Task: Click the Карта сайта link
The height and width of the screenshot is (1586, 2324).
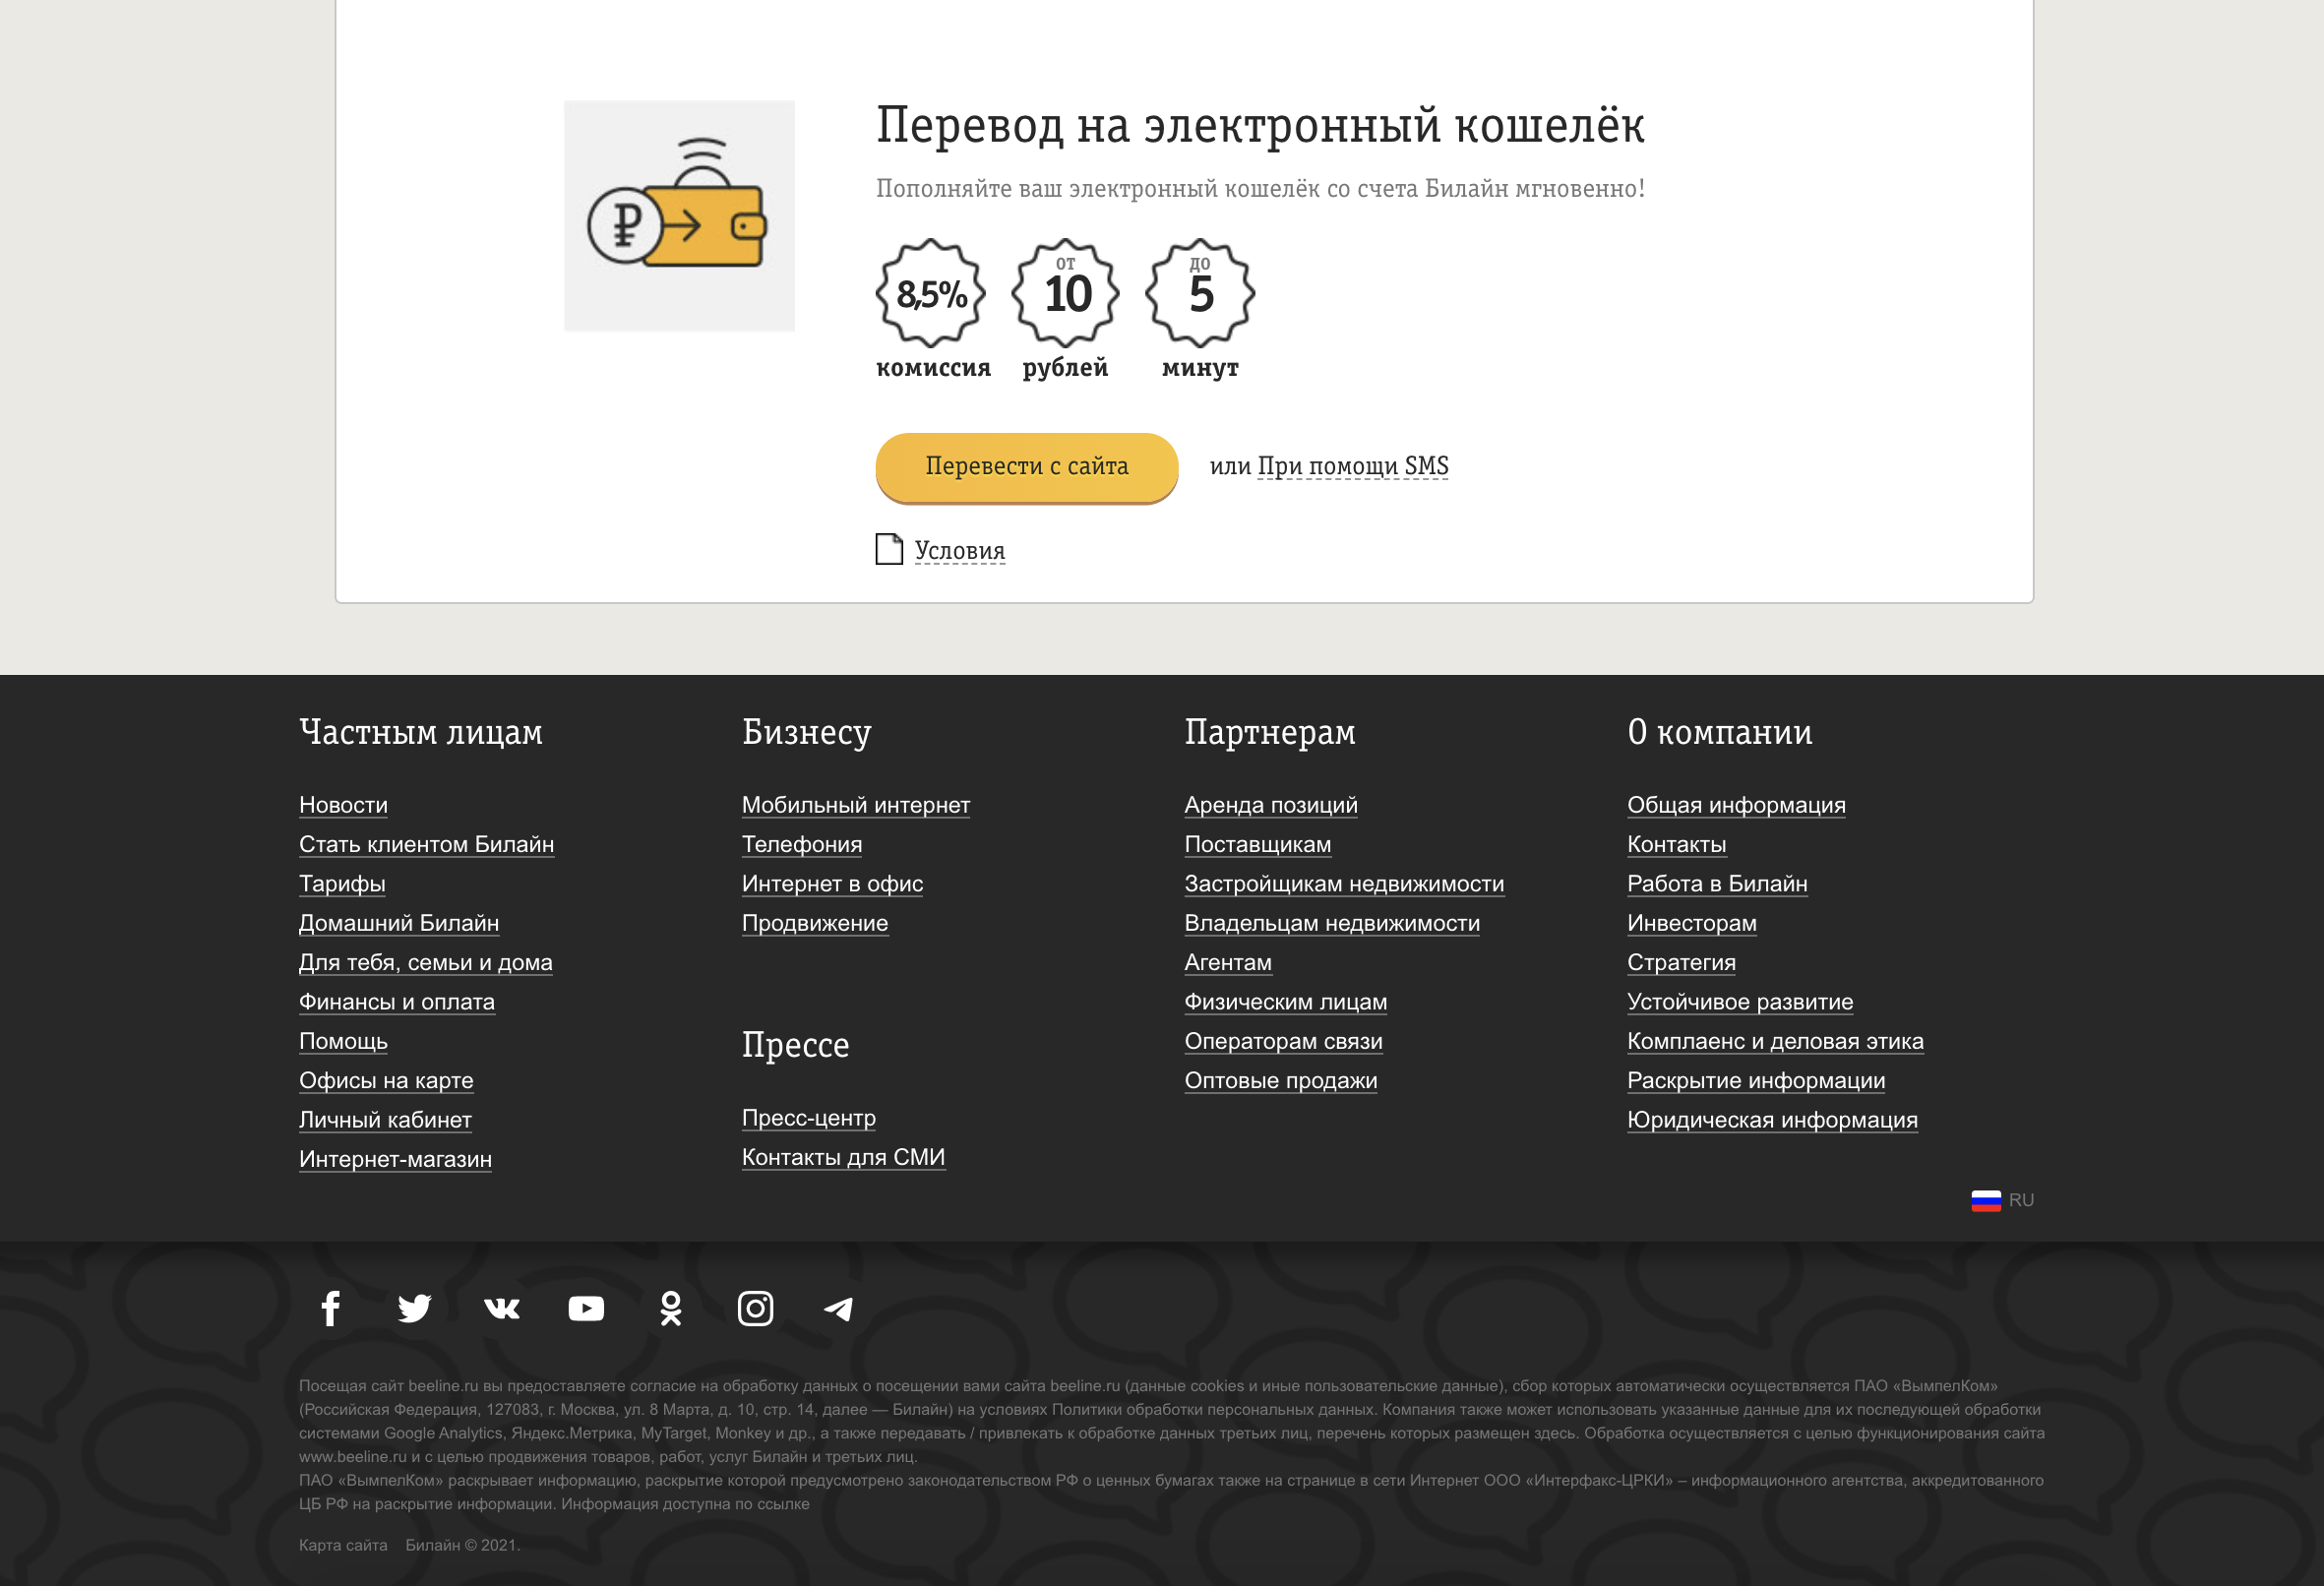Action: coord(343,1545)
